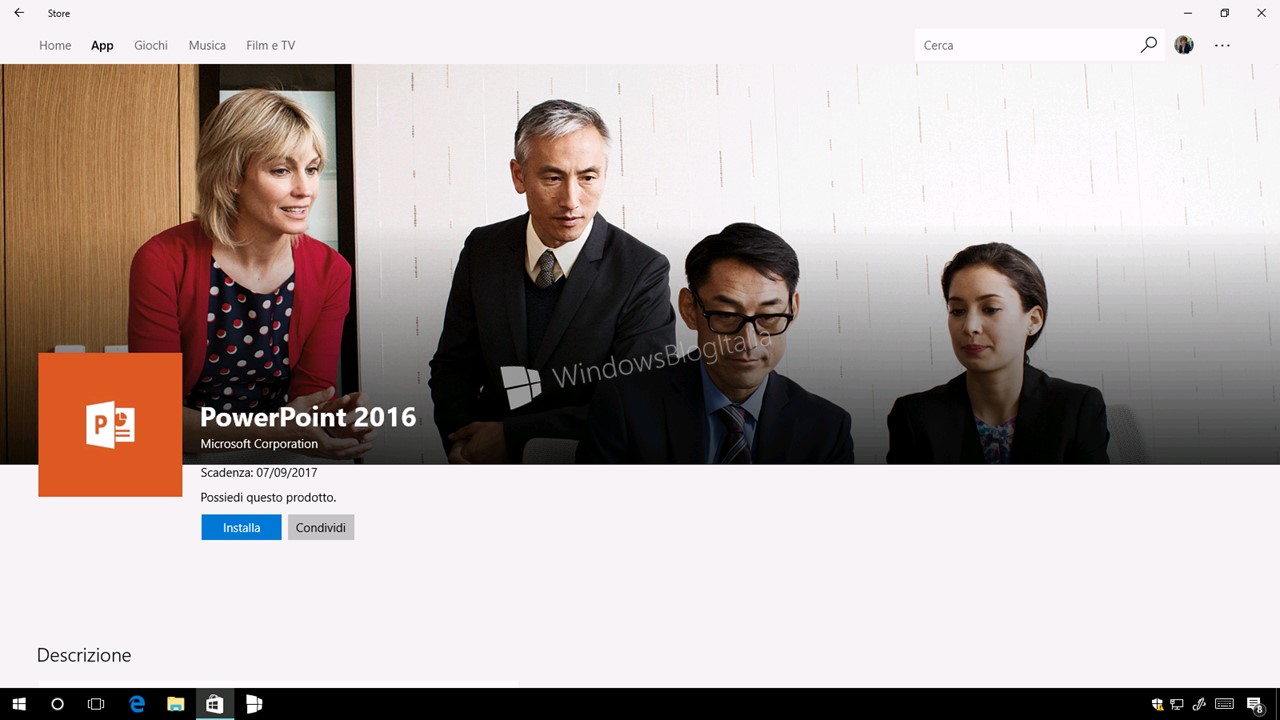Install PowerPoint 2016 with Installa button
The image size is (1280, 720).
241,527
